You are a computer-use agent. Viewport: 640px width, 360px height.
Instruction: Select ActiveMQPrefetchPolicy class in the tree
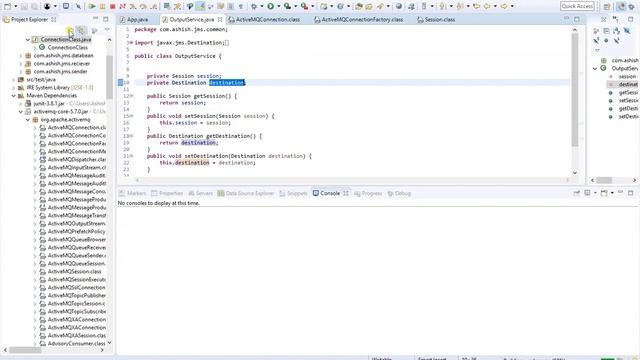[x=76, y=231]
